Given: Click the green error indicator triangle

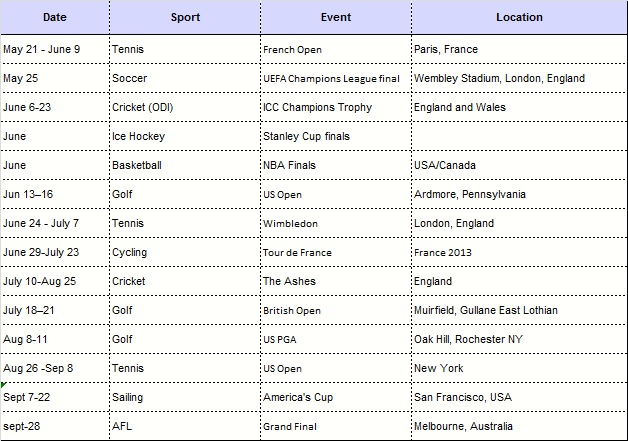Looking at the screenshot, I should [x=3, y=385].
